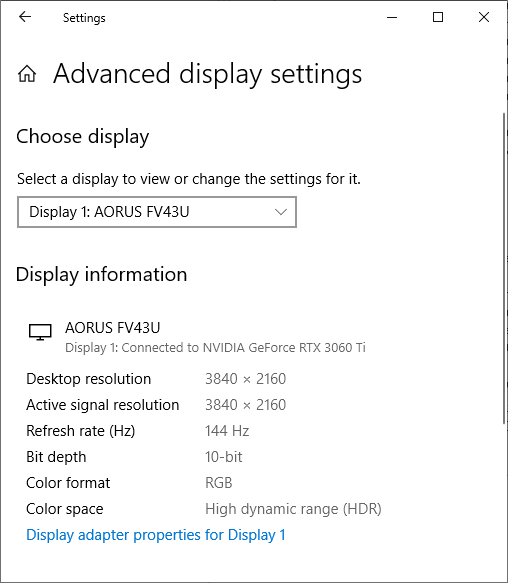Click the vertical scrollbar on the right edge
Image resolution: width=508 pixels, height=583 pixels.
pos(505,268)
